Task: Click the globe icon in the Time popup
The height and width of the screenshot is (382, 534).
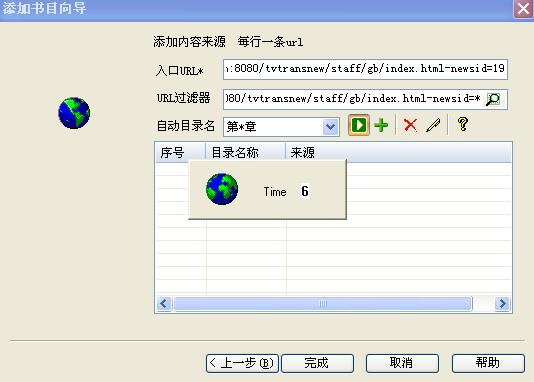Action: click(x=222, y=189)
